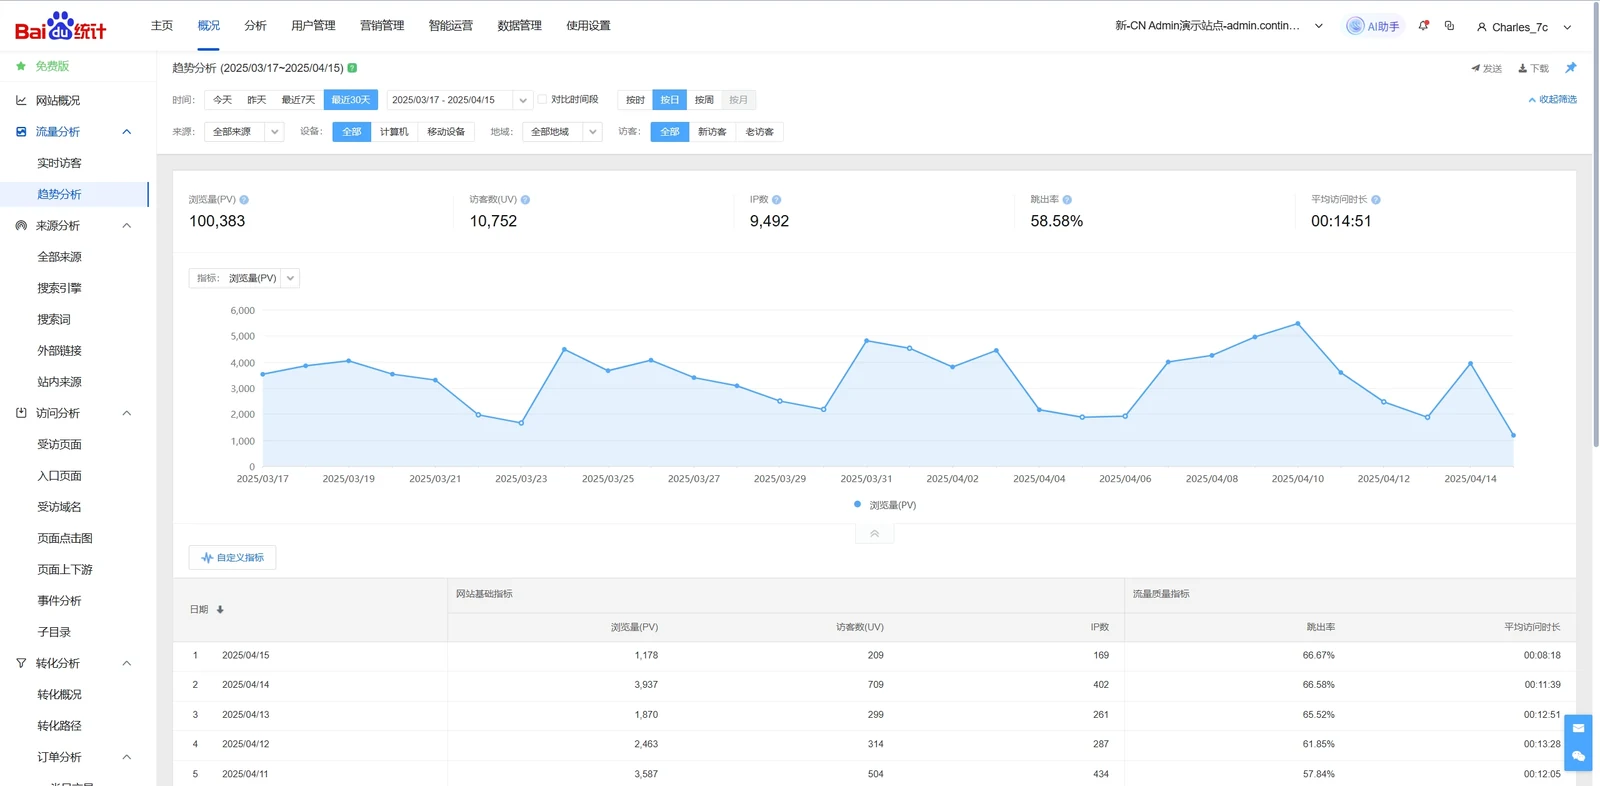Open the 全部来源 source dropdown
This screenshot has width=1600, height=786.
pyautogui.click(x=244, y=132)
